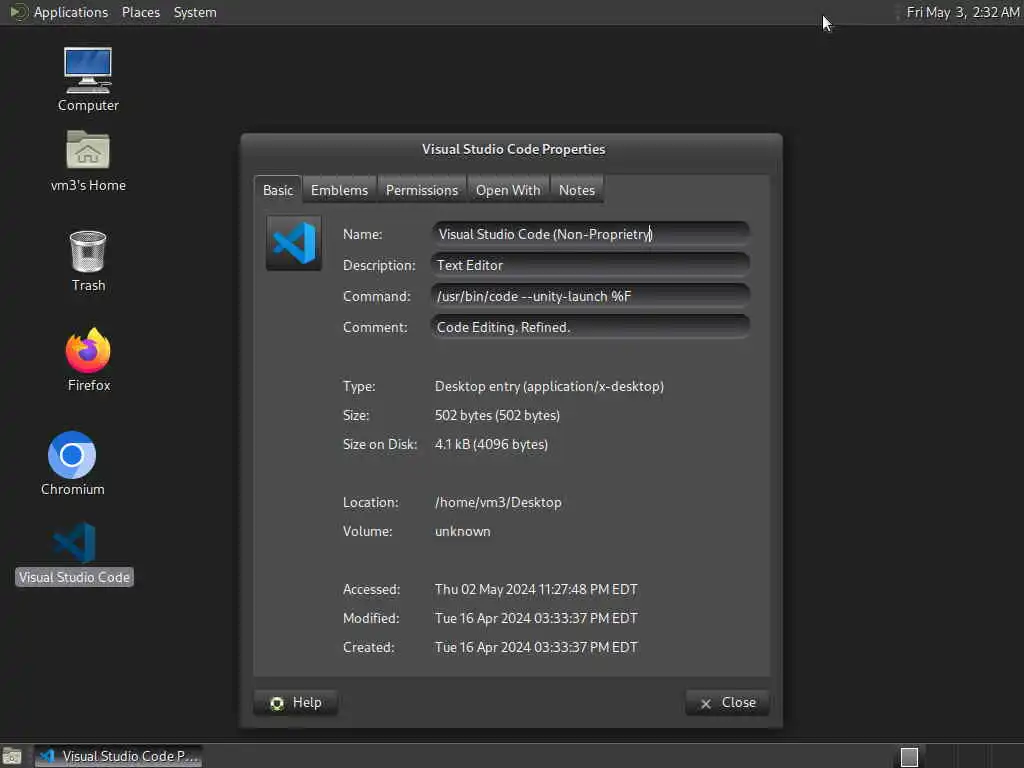Viewport: 1024px width, 768px height.
Task: Open the Permissions tab
Action: coord(421,190)
